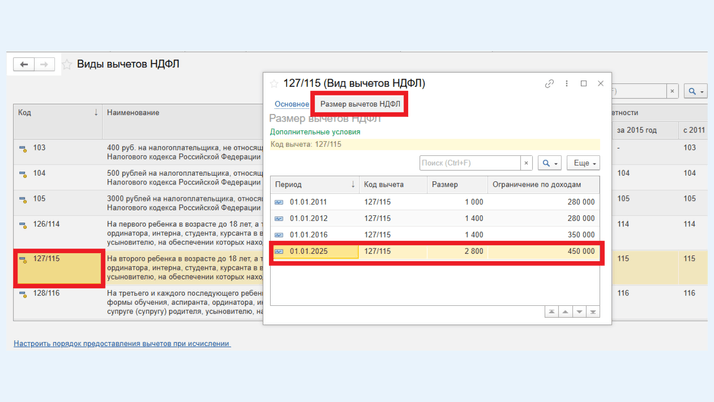Click in the Поиск (Ctrl+F) field
This screenshot has height=402, width=714.
pyautogui.click(x=468, y=163)
